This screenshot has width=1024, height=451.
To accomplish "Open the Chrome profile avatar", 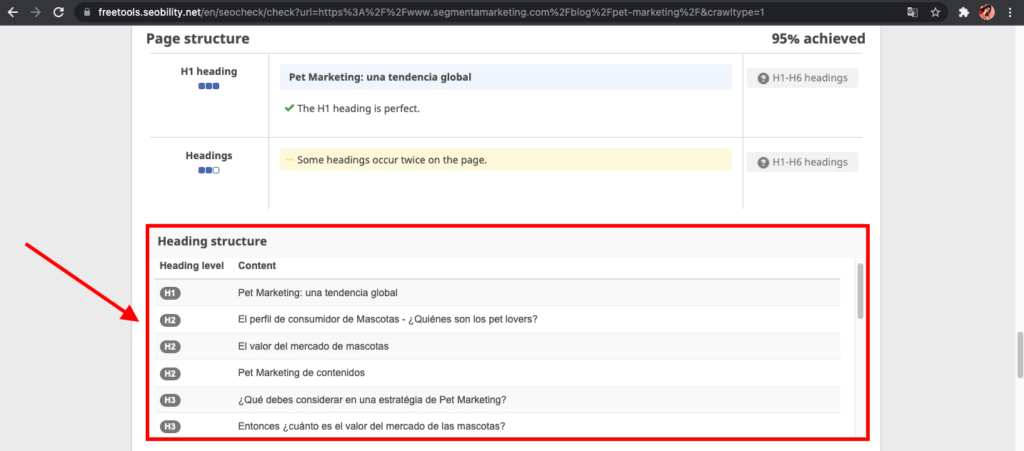I will (x=987, y=12).
